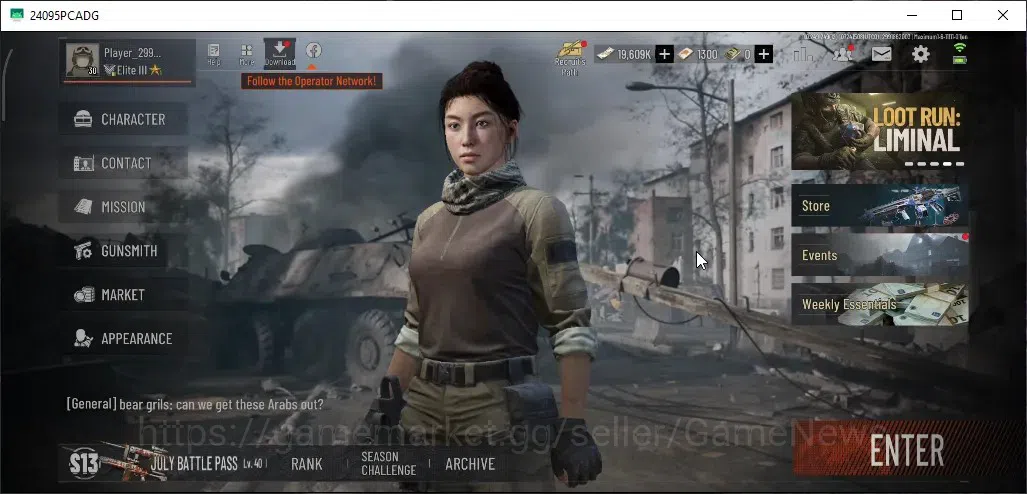Open the leaderboard bar chart icon
The height and width of the screenshot is (494, 1027).
click(803, 54)
